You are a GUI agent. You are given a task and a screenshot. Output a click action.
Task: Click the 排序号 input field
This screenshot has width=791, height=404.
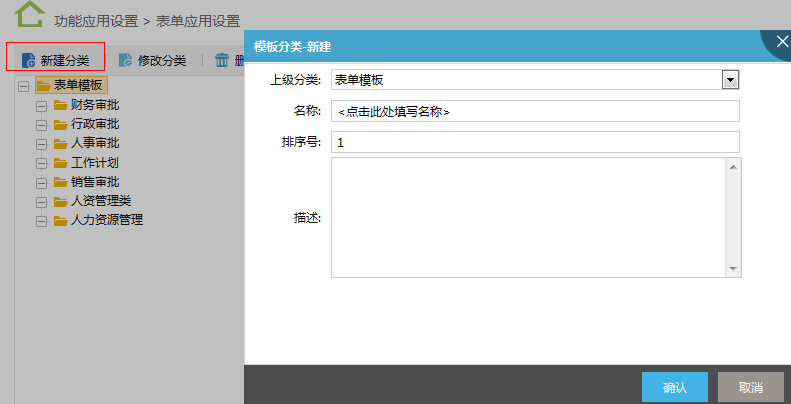[535, 142]
